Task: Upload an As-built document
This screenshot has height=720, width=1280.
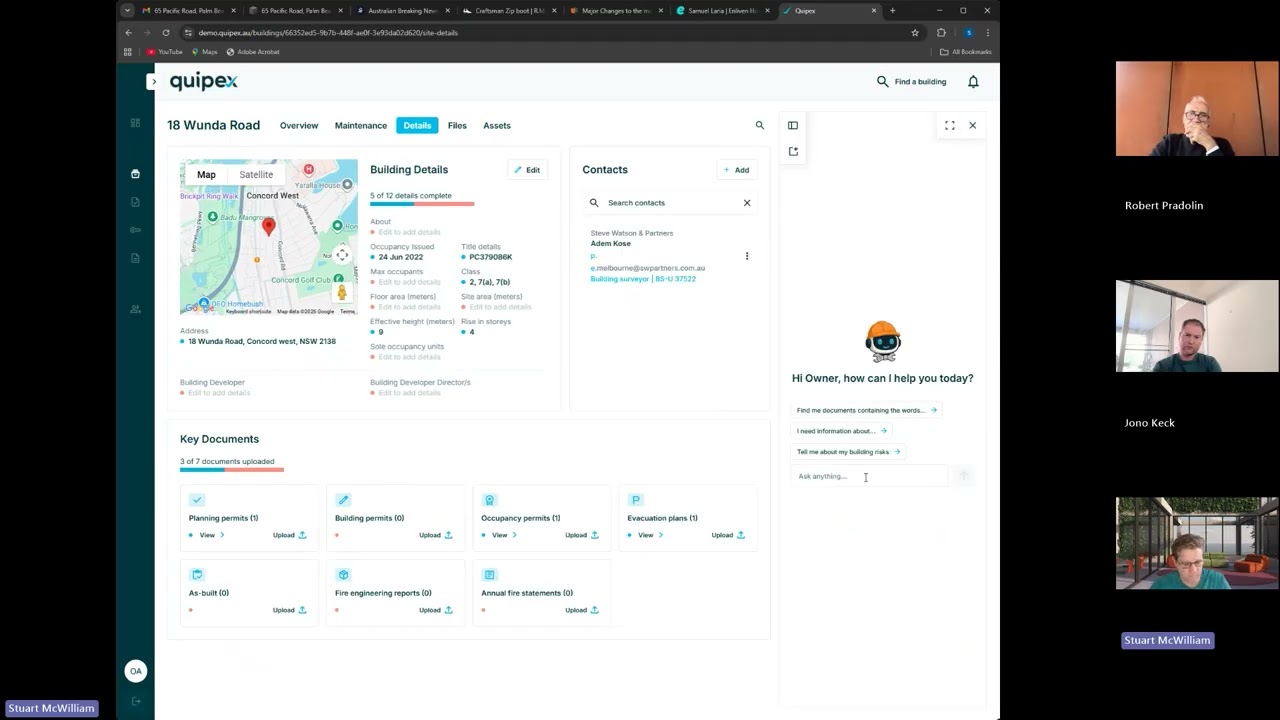Action: coord(290,610)
